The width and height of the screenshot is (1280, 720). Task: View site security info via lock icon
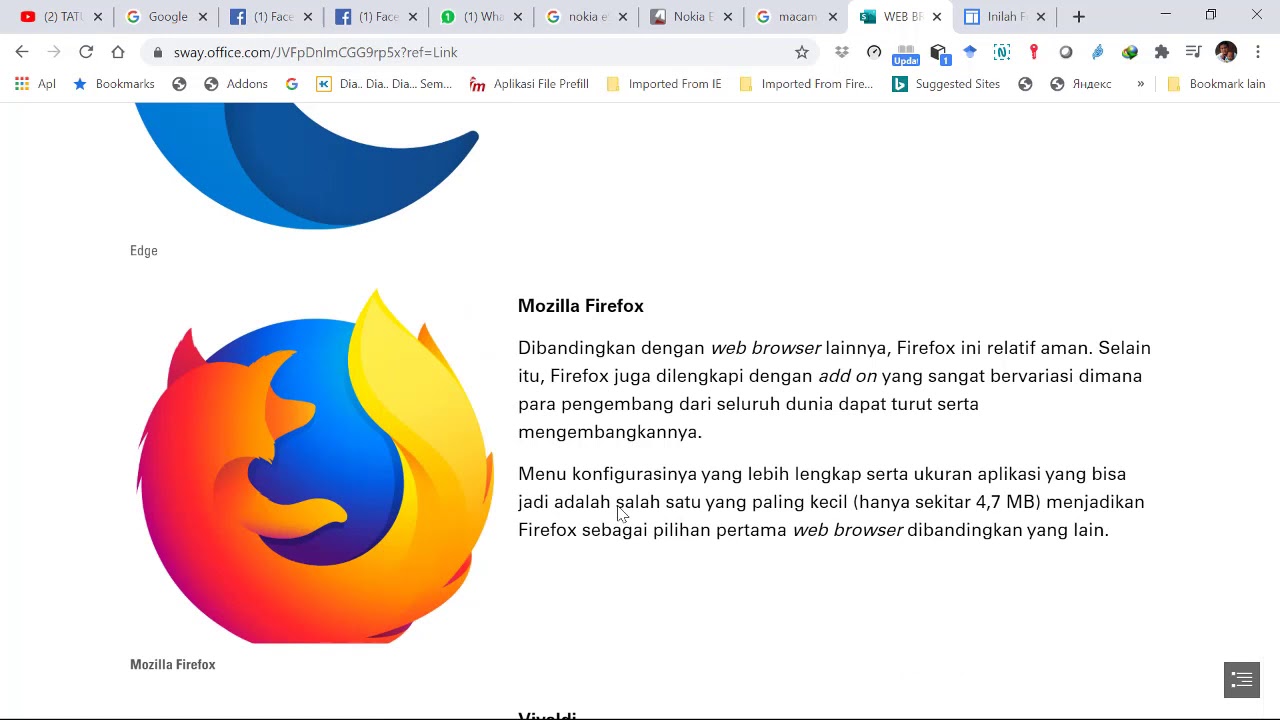click(x=158, y=52)
